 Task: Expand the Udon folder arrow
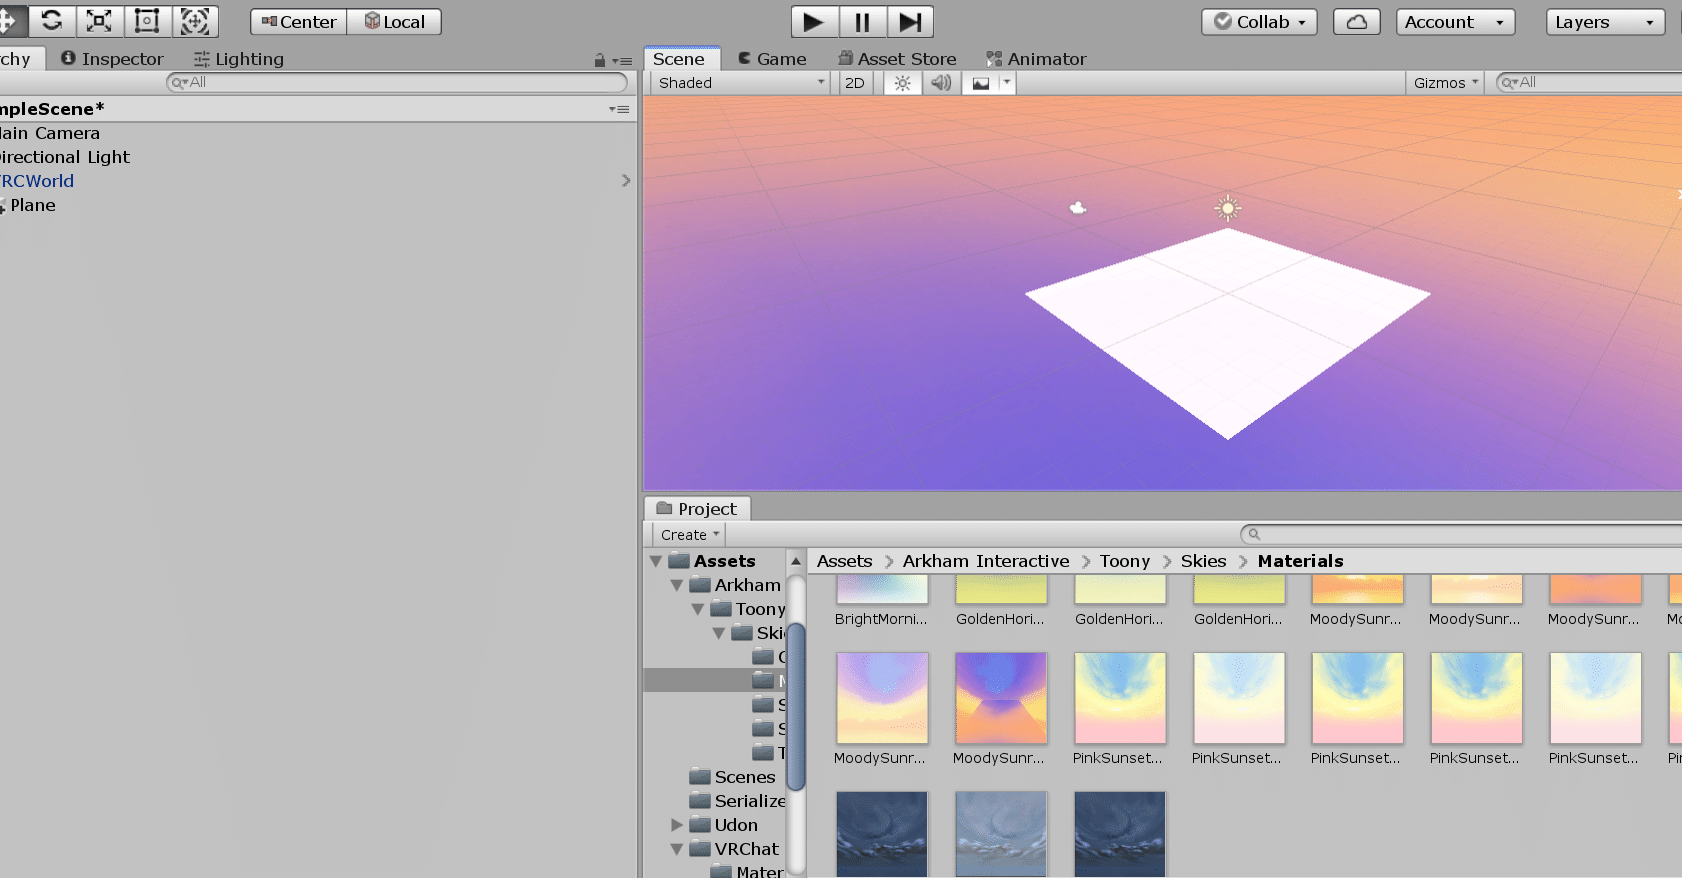pyautogui.click(x=677, y=825)
